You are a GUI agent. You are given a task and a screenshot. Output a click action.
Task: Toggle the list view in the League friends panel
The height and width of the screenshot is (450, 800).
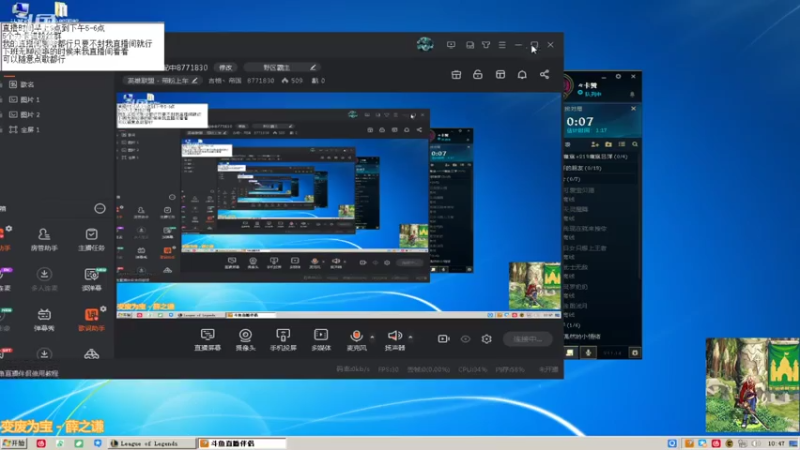[x=621, y=144]
